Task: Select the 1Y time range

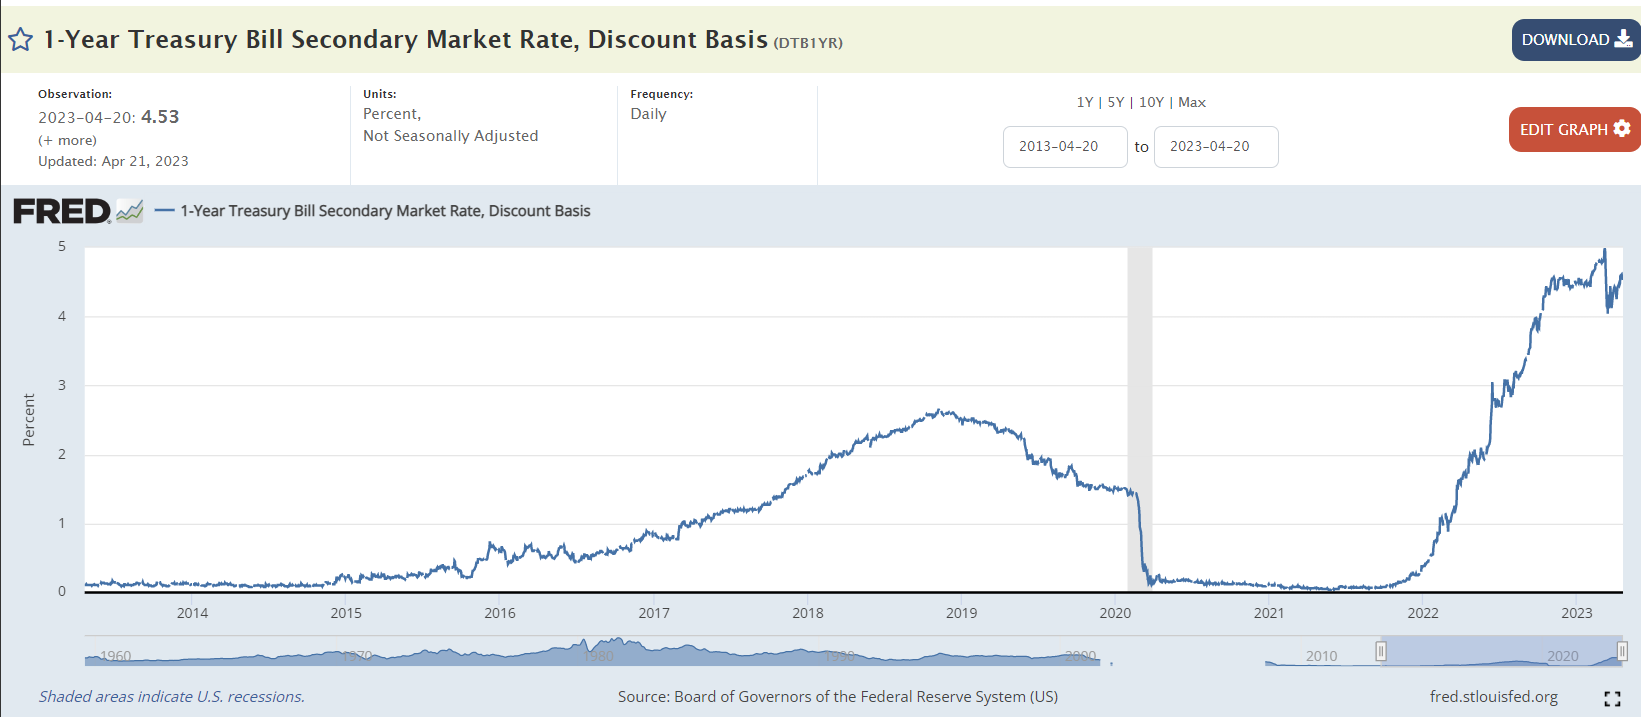Action: click(1084, 102)
